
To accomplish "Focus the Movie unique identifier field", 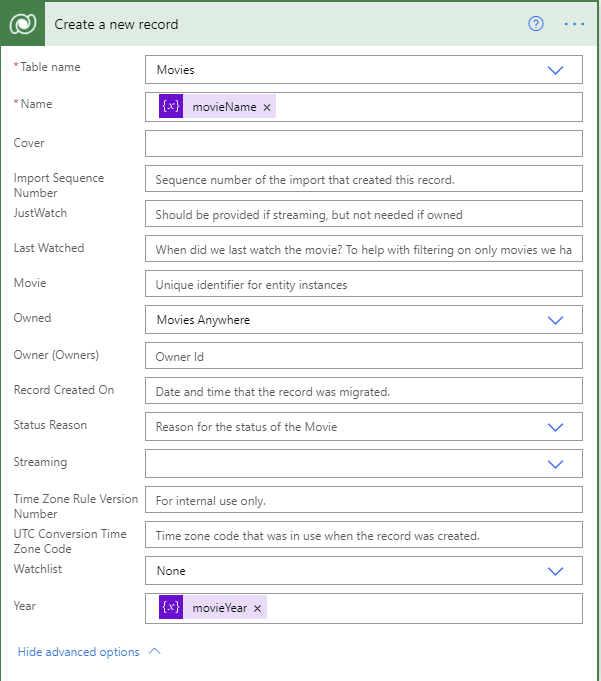I will pos(364,284).
